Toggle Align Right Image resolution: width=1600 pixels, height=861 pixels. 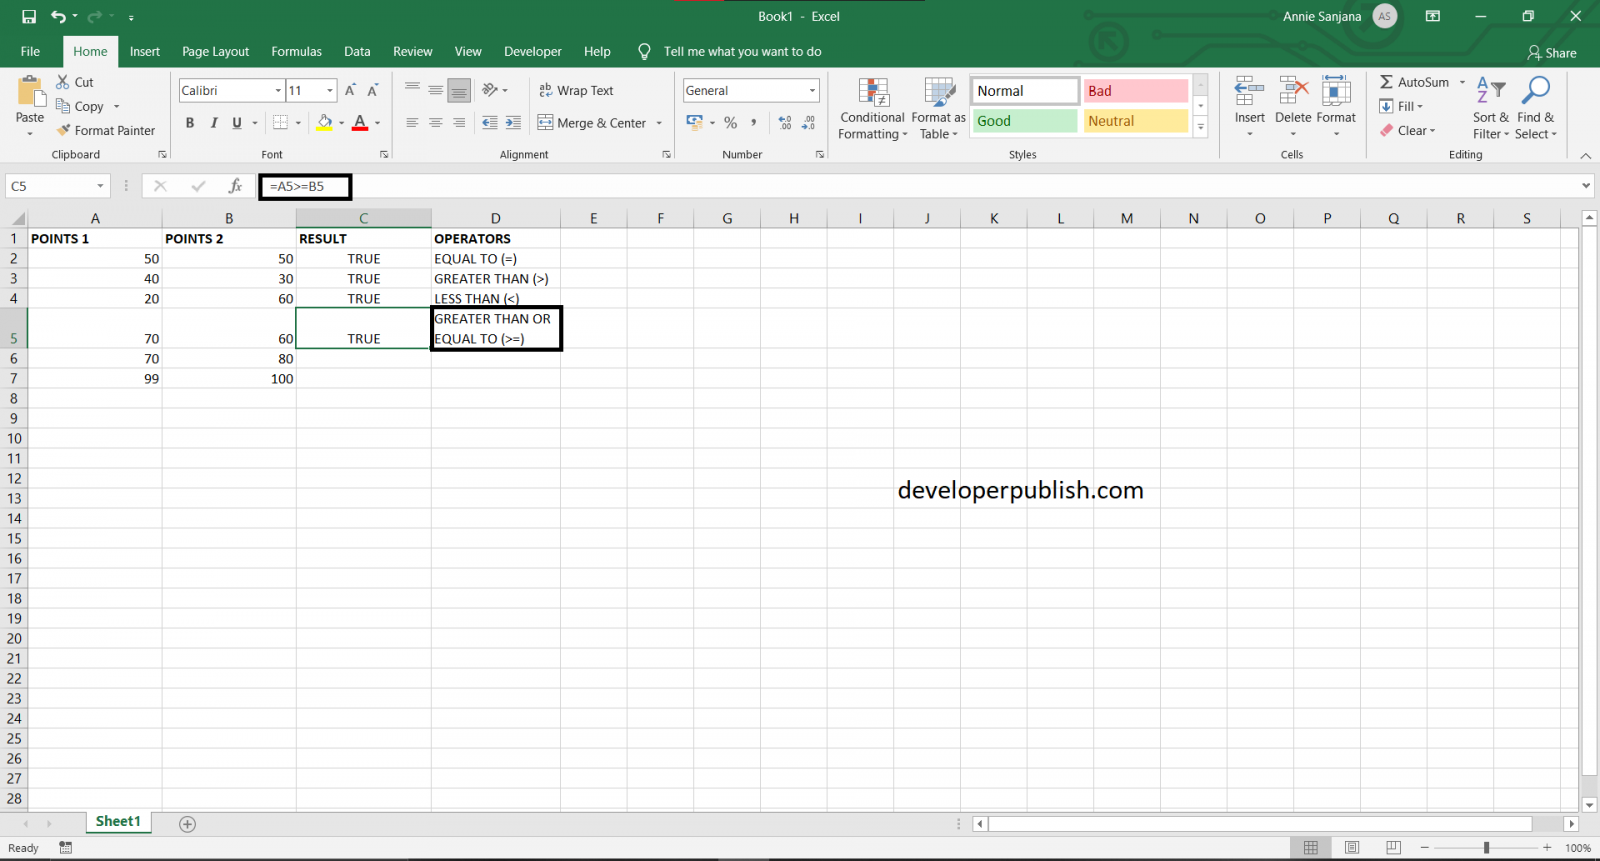pyautogui.click(x=459, y=123)
